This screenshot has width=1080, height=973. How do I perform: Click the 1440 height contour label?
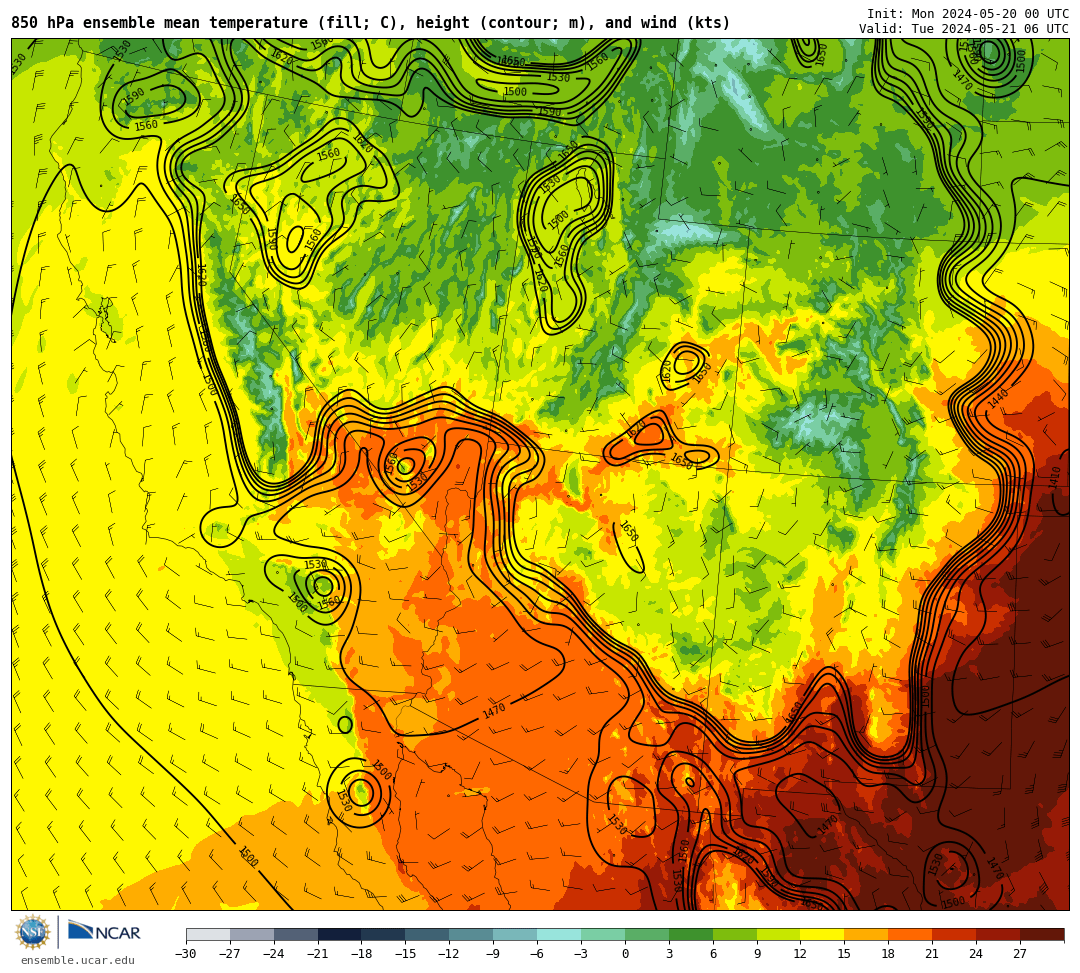coord(998,399)
